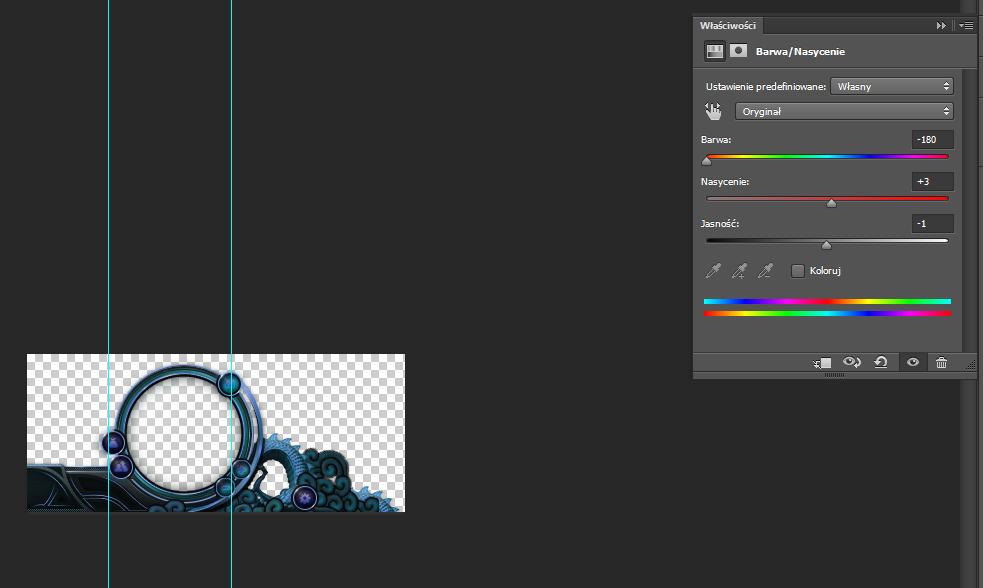Image resolution: width=983 pixels, height=588 pixels.
Task: Pick the add-to-sample eyedropper with plus
Action: pyautogui.click(x=739, y=271)
